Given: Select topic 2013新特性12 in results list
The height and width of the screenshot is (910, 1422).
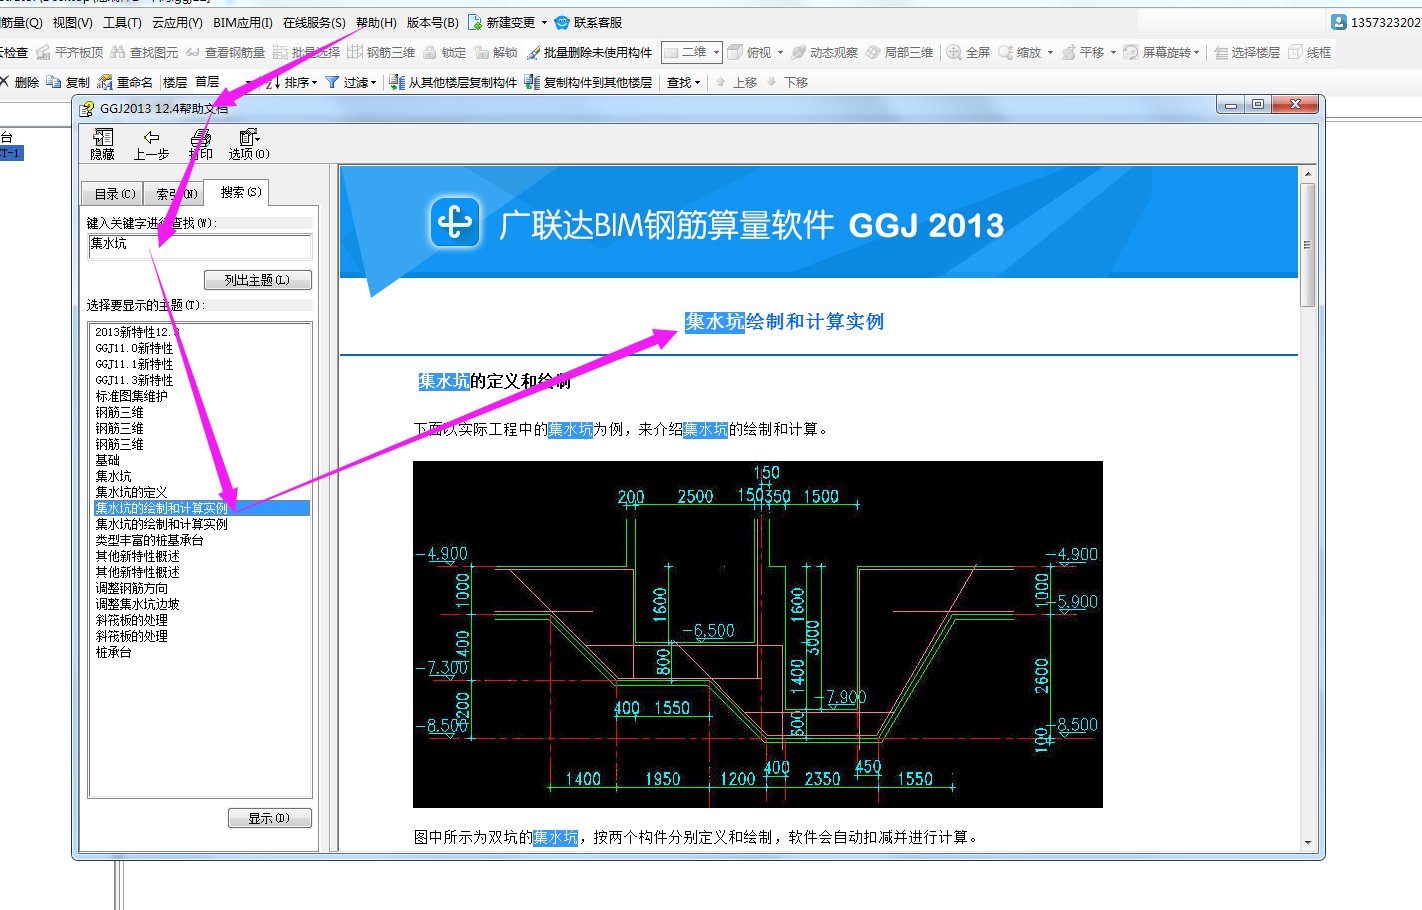Looking at the screenshot, I should (137, 332).
